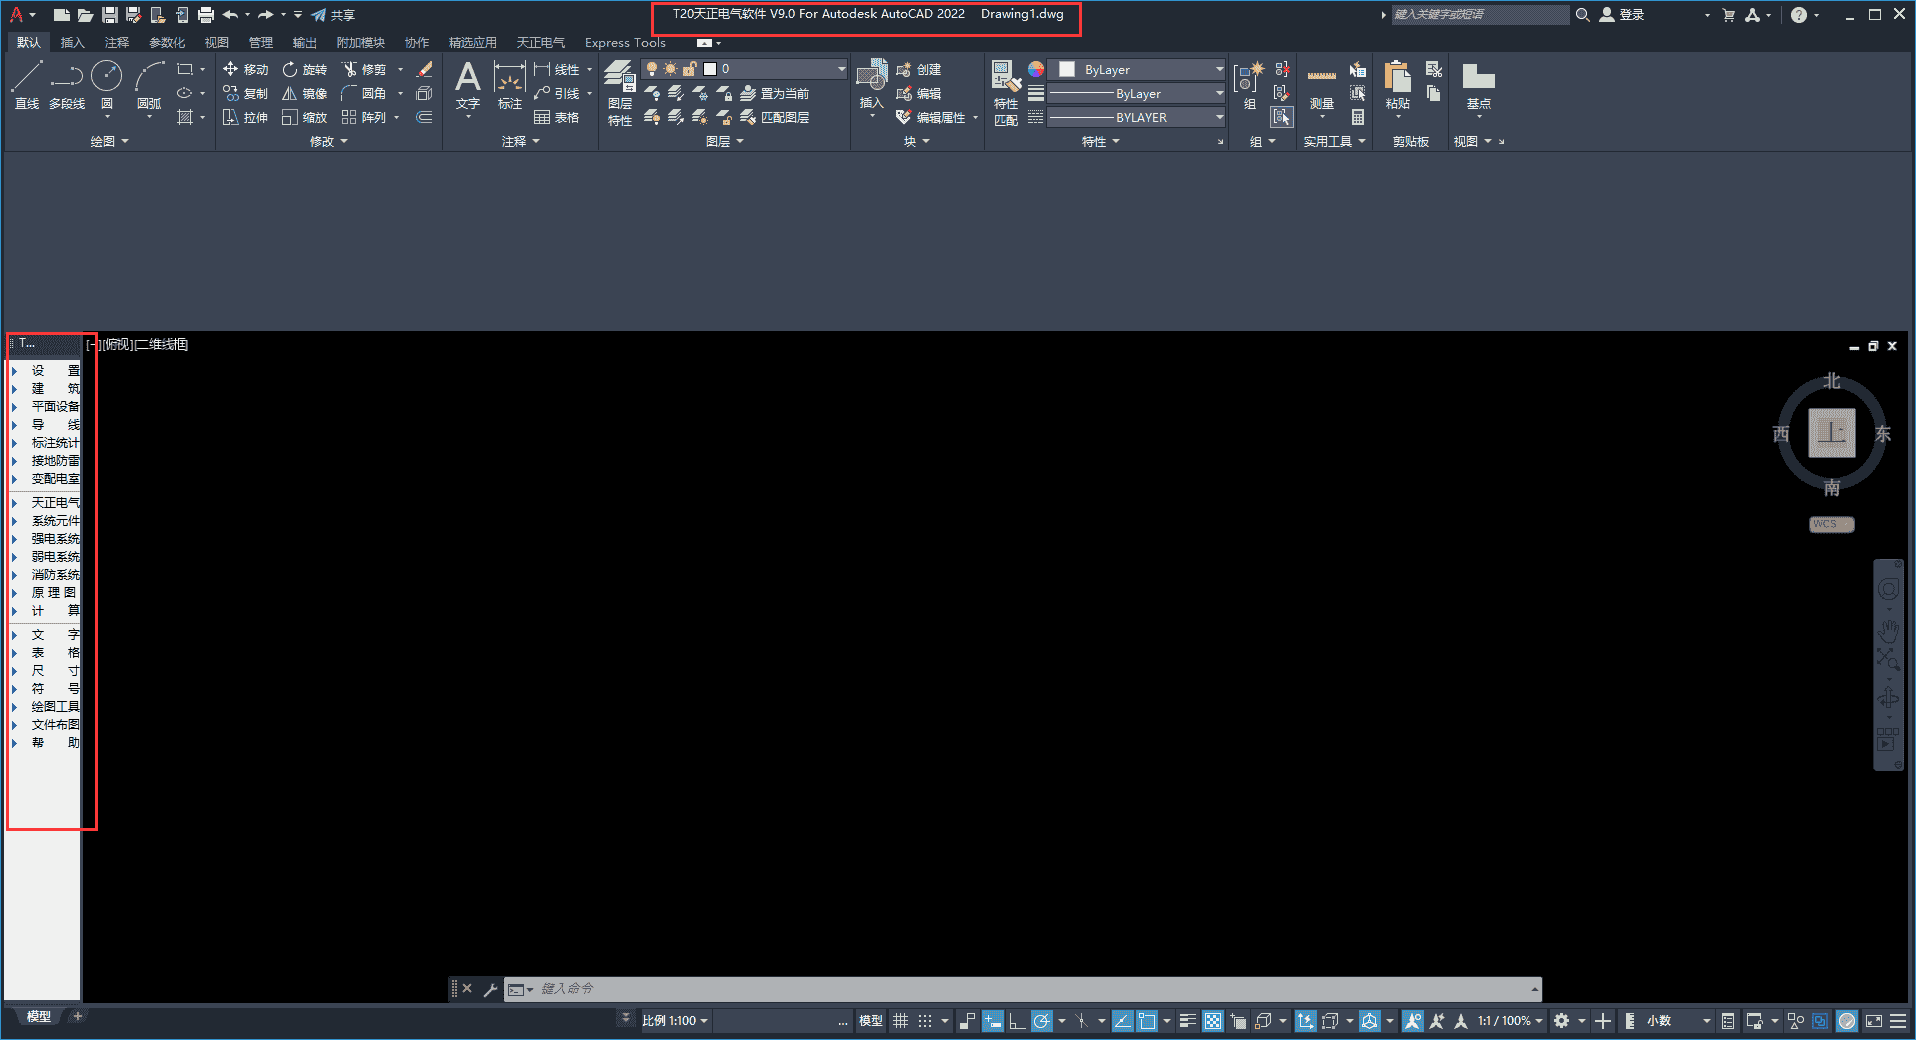Toggle transparency display in status bar
Image resolution: width=1916 pixels, height=1040 pixels.
click(1212, 1021)
